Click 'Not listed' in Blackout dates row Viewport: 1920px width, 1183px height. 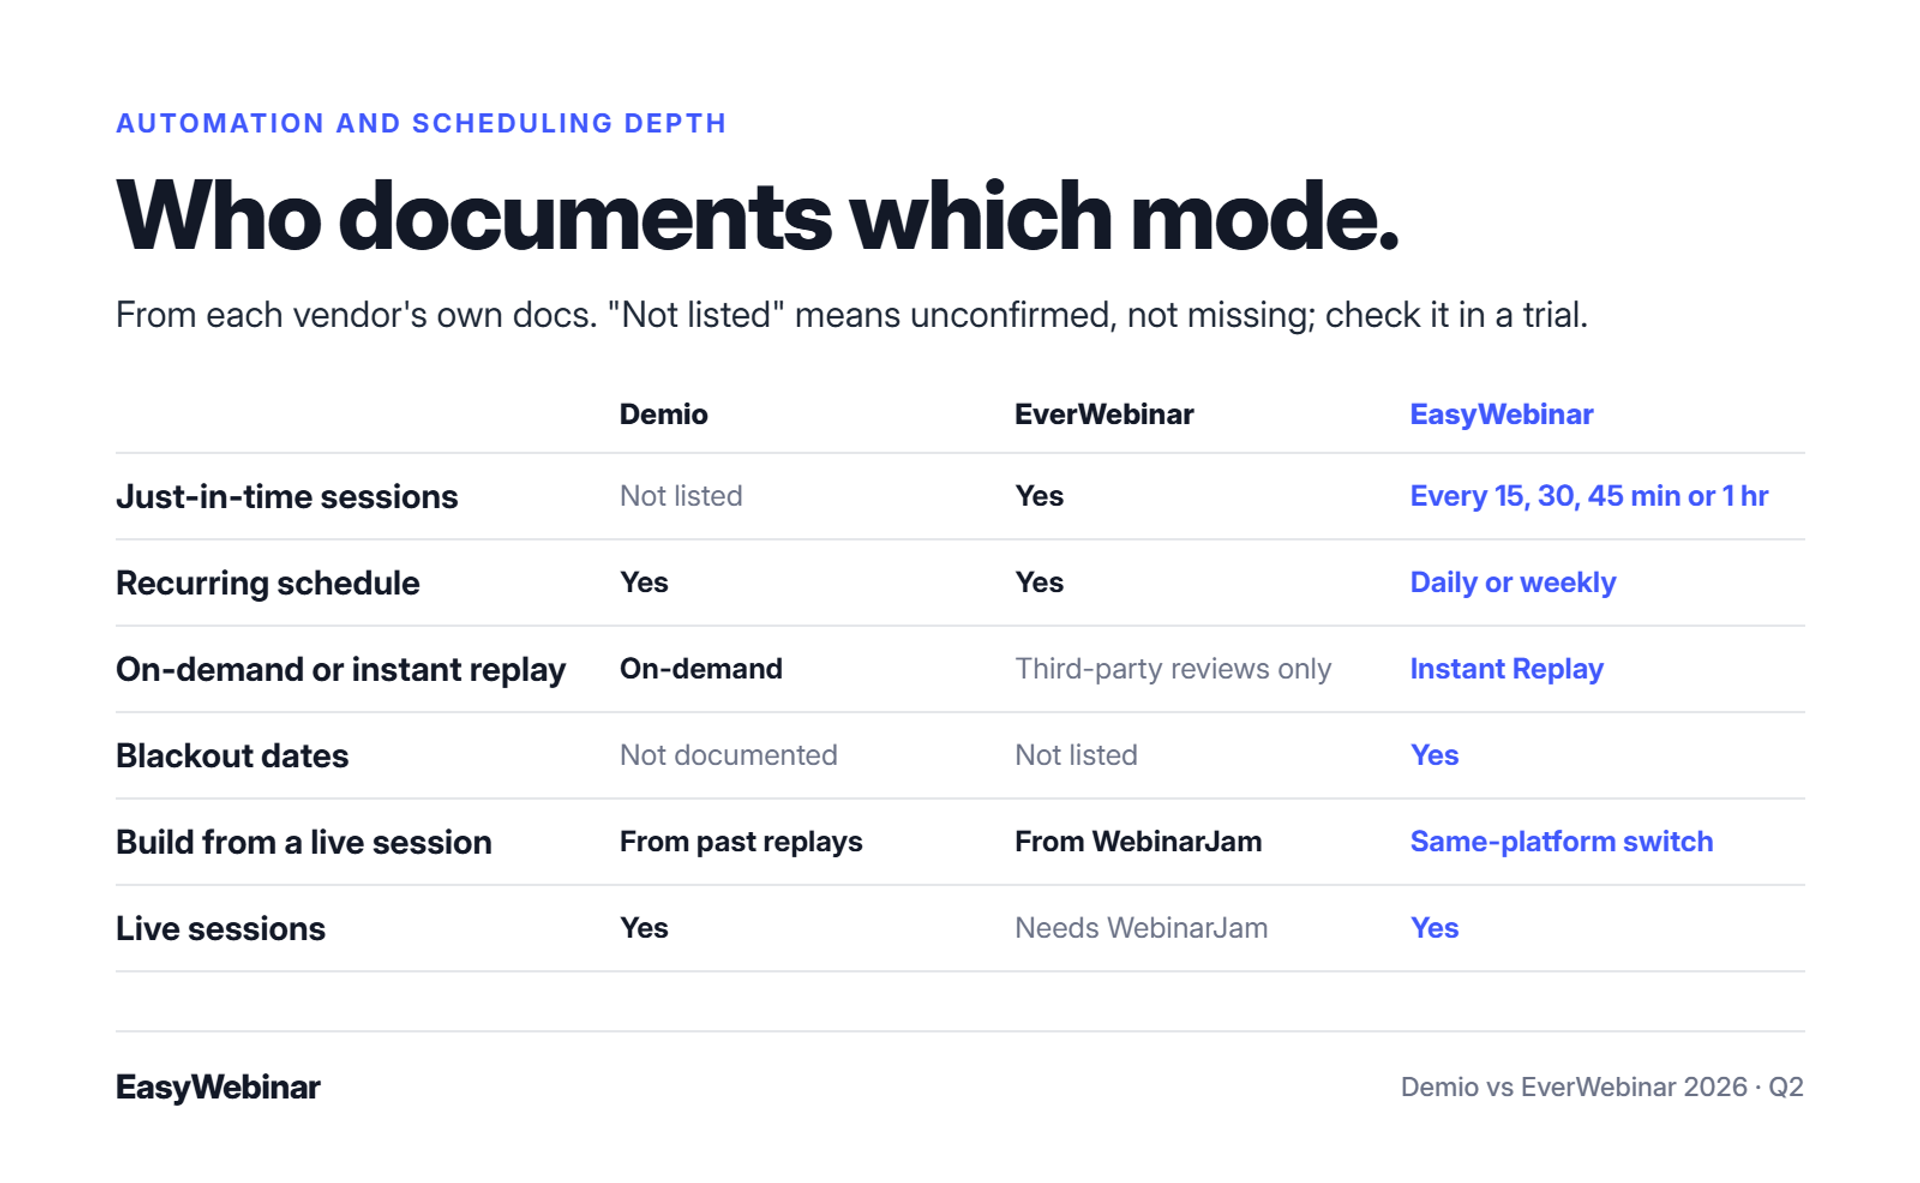point(1076,755)
